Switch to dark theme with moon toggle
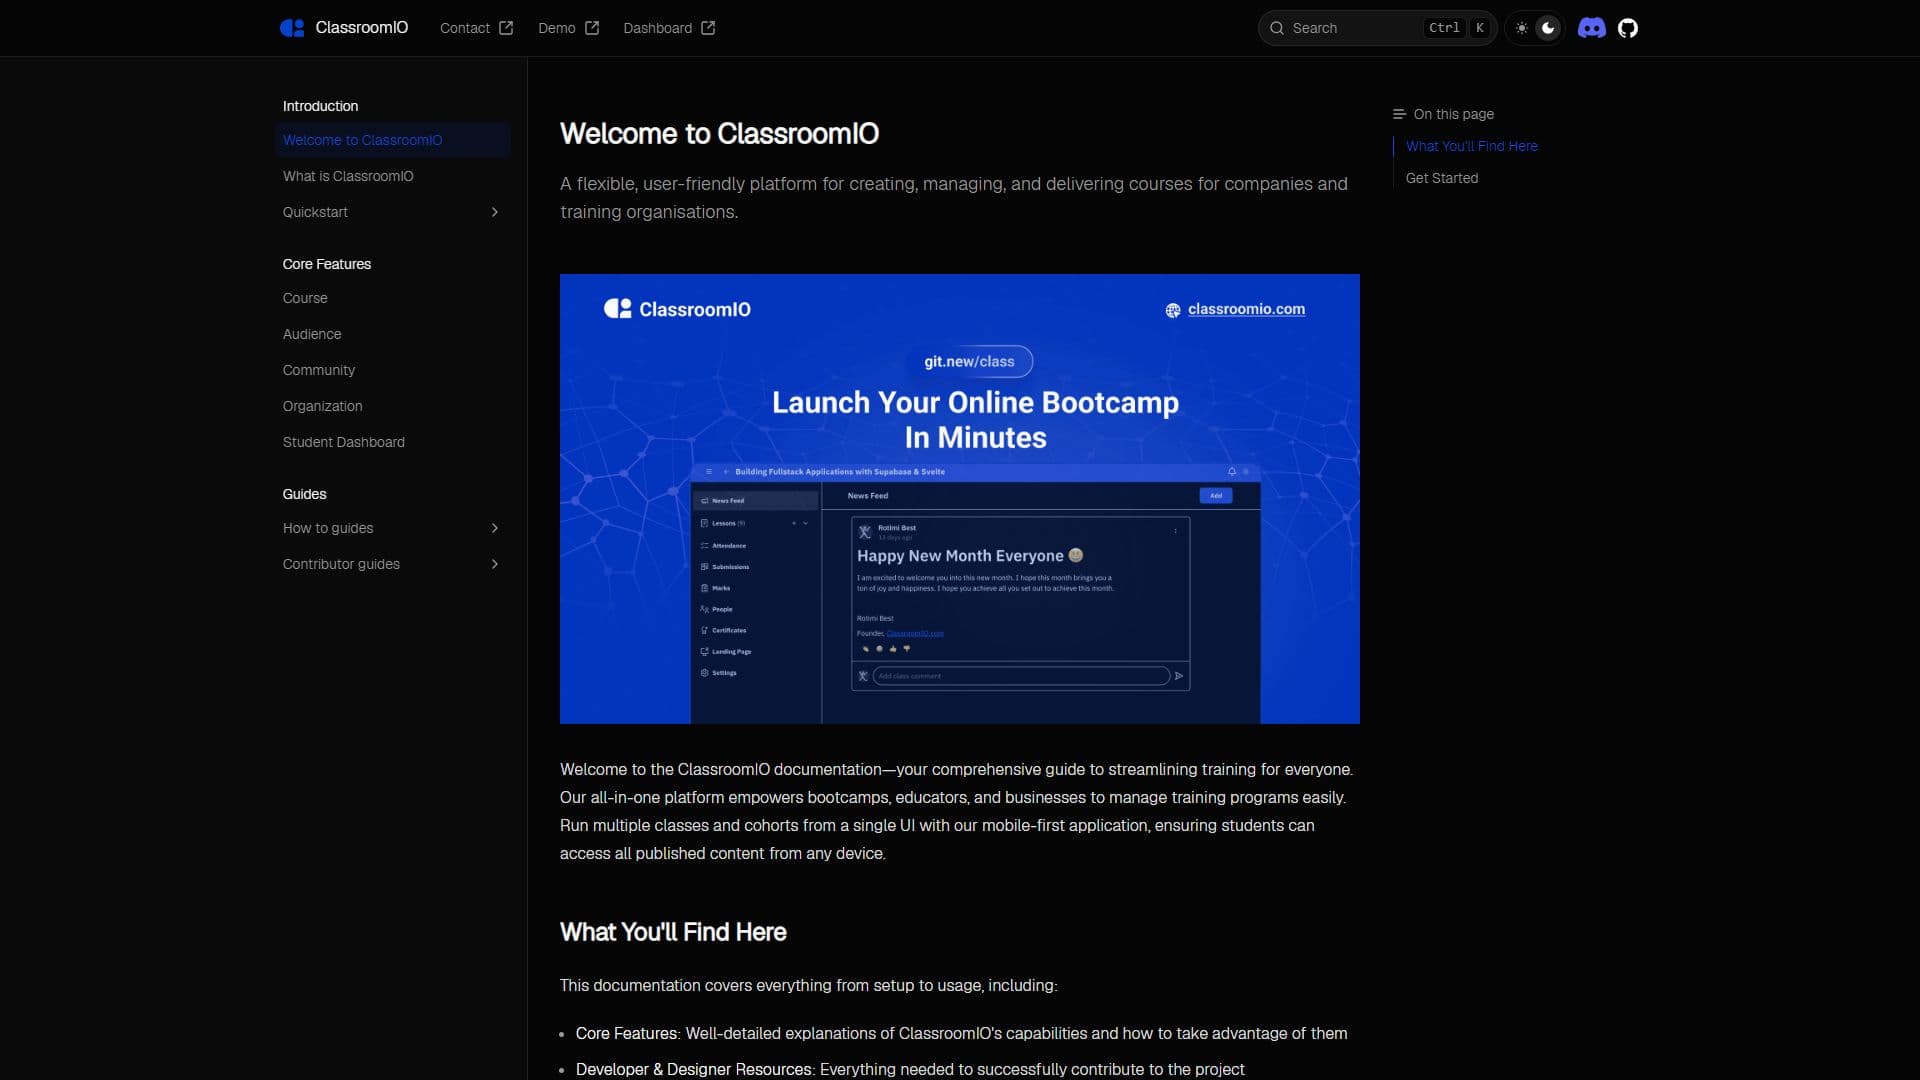The image size is (1920, 1080). click(1548, 28)
